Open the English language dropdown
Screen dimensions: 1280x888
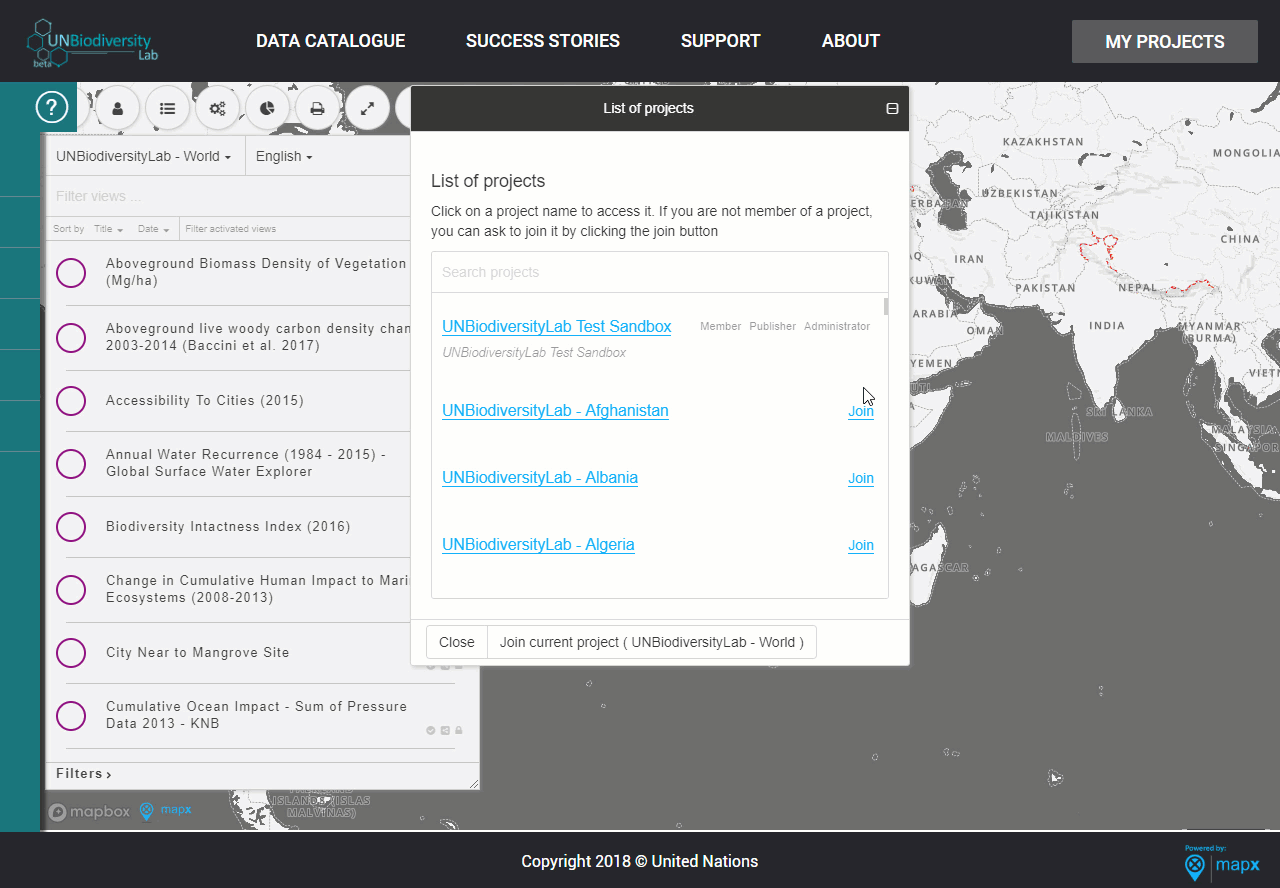(284, 156)
